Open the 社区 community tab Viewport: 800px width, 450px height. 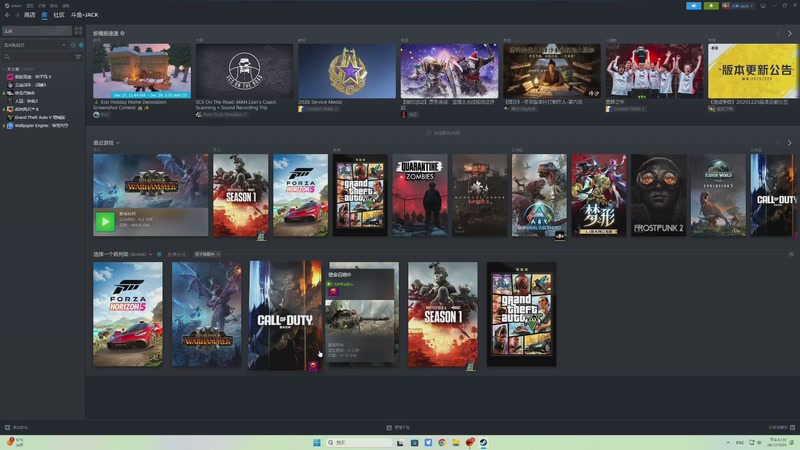(x=59, y=15)
